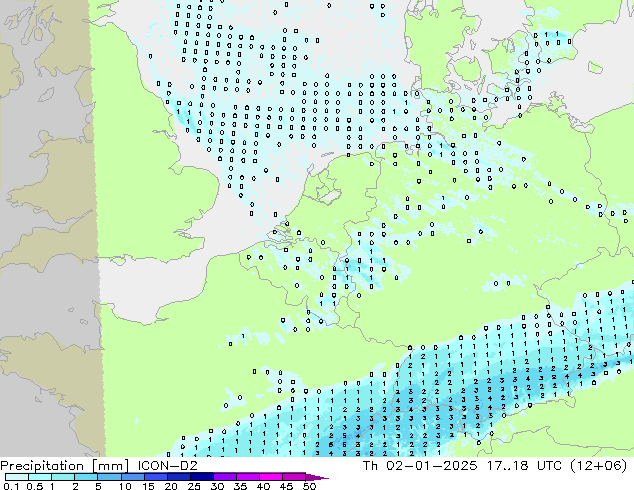The height and width of the screenshot is (490, 634).
Task: Click the '25' legend scale value
Action: (194, 486)
